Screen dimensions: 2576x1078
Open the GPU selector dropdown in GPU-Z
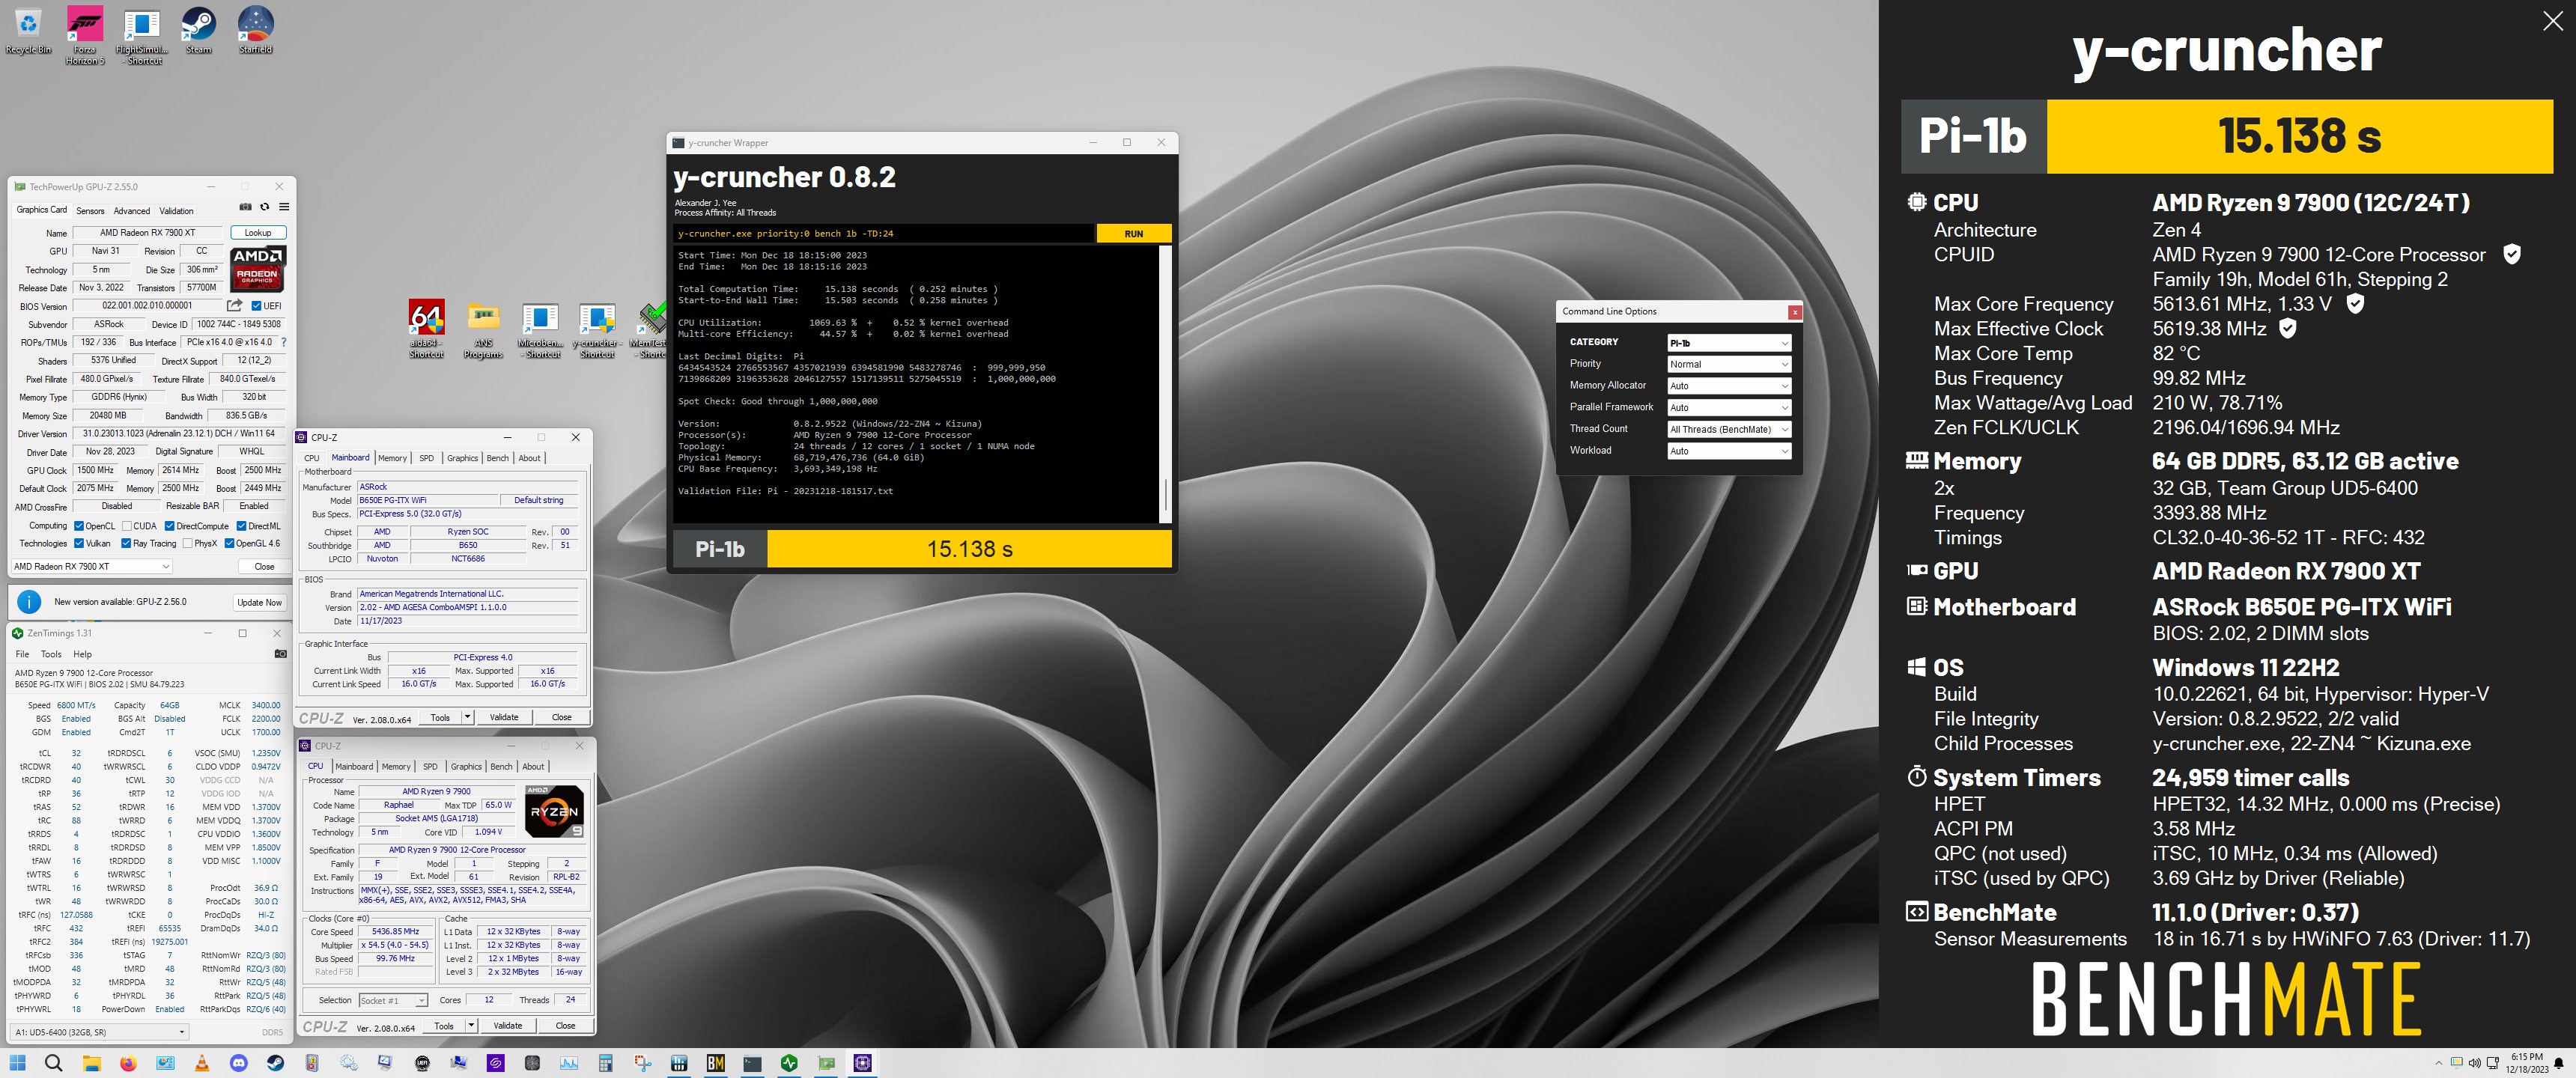[x=91, y=566]
